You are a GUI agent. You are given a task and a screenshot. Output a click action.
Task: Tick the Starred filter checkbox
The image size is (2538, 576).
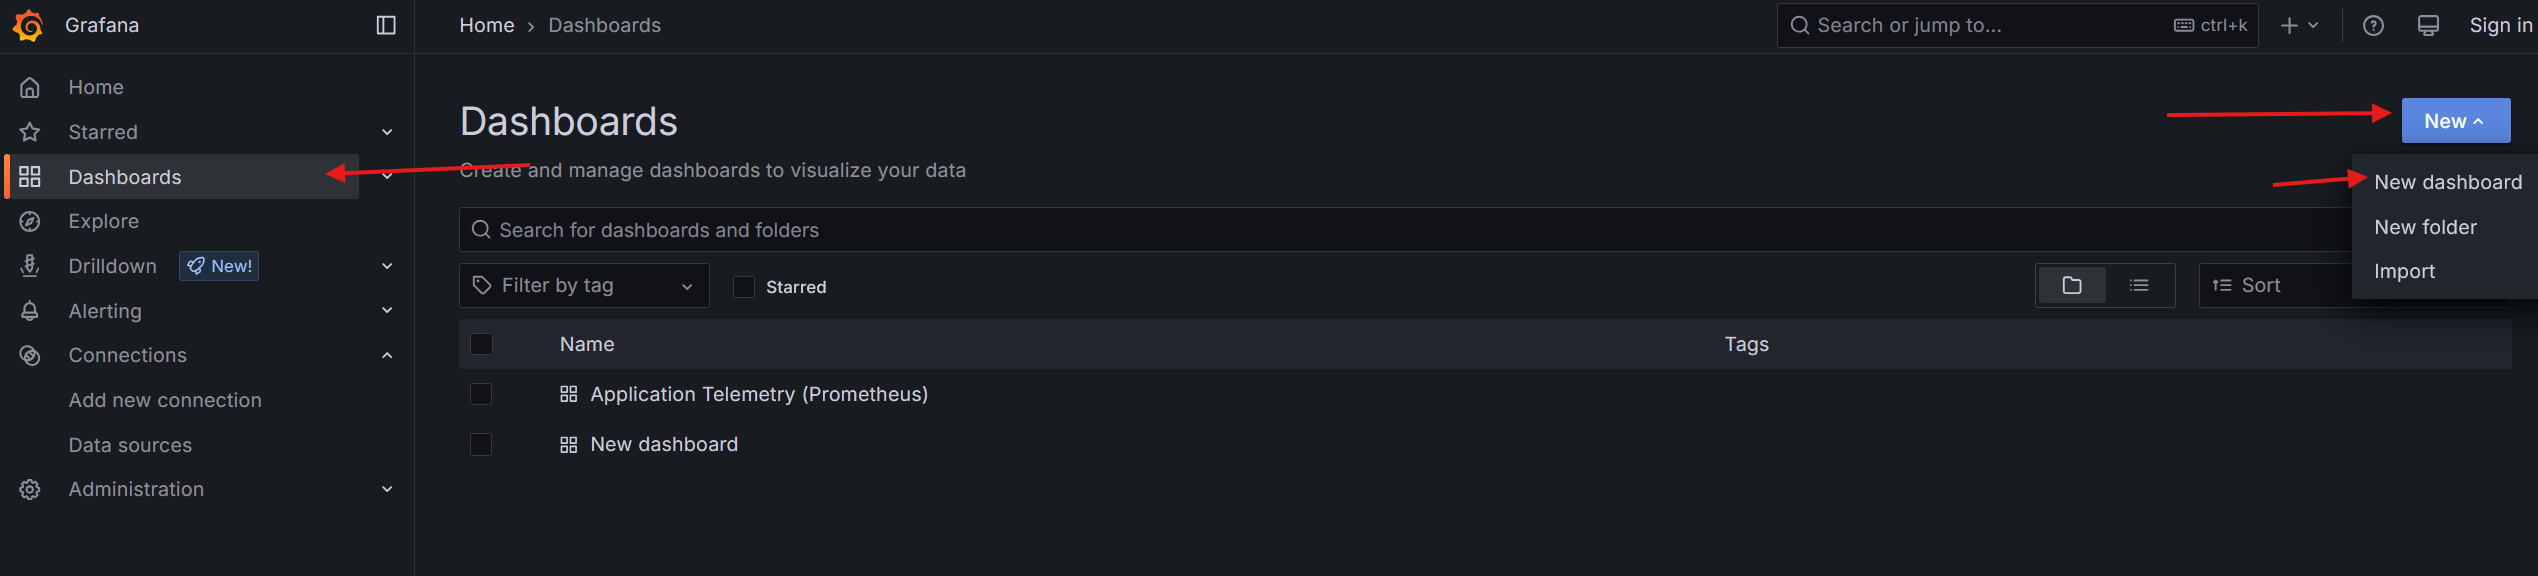pyautogui.click(x=744, y=287)
